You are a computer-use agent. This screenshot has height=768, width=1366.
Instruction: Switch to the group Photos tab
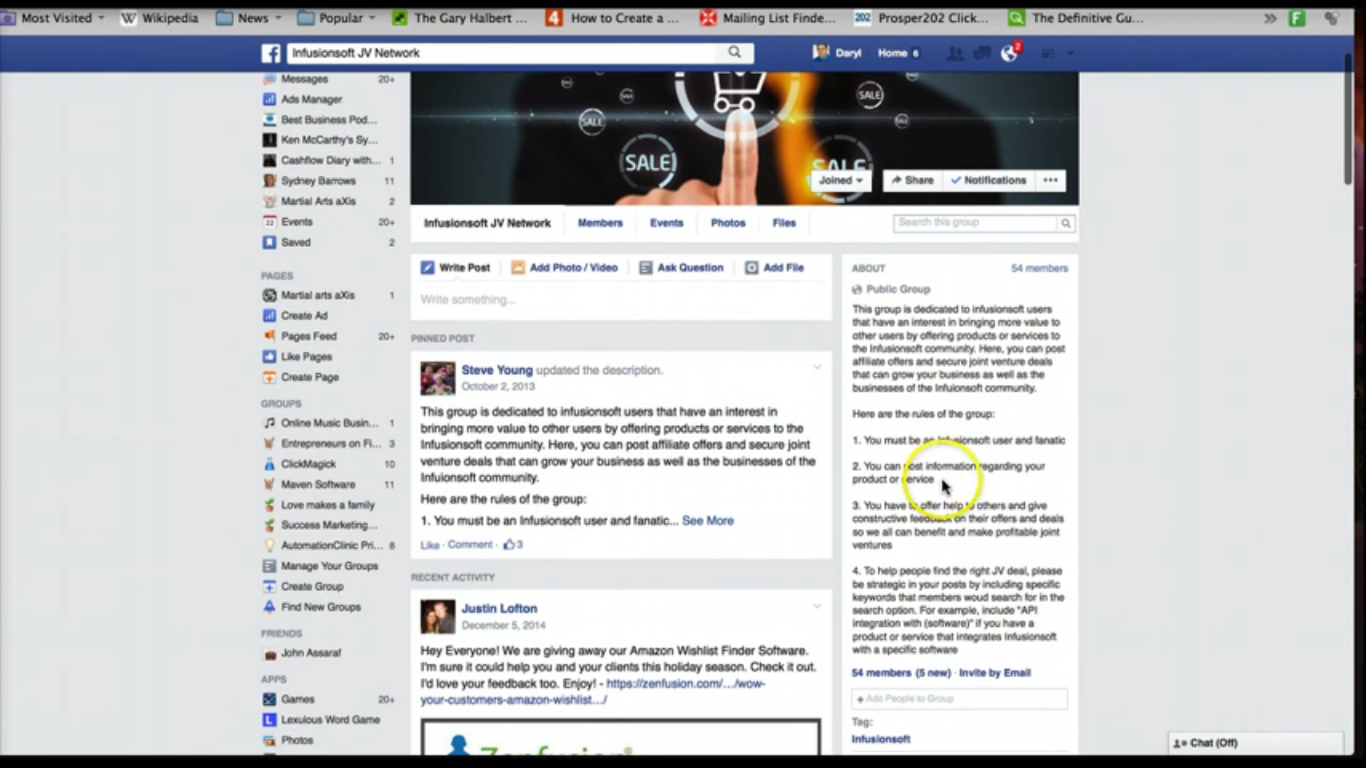[x=728, y=223]
